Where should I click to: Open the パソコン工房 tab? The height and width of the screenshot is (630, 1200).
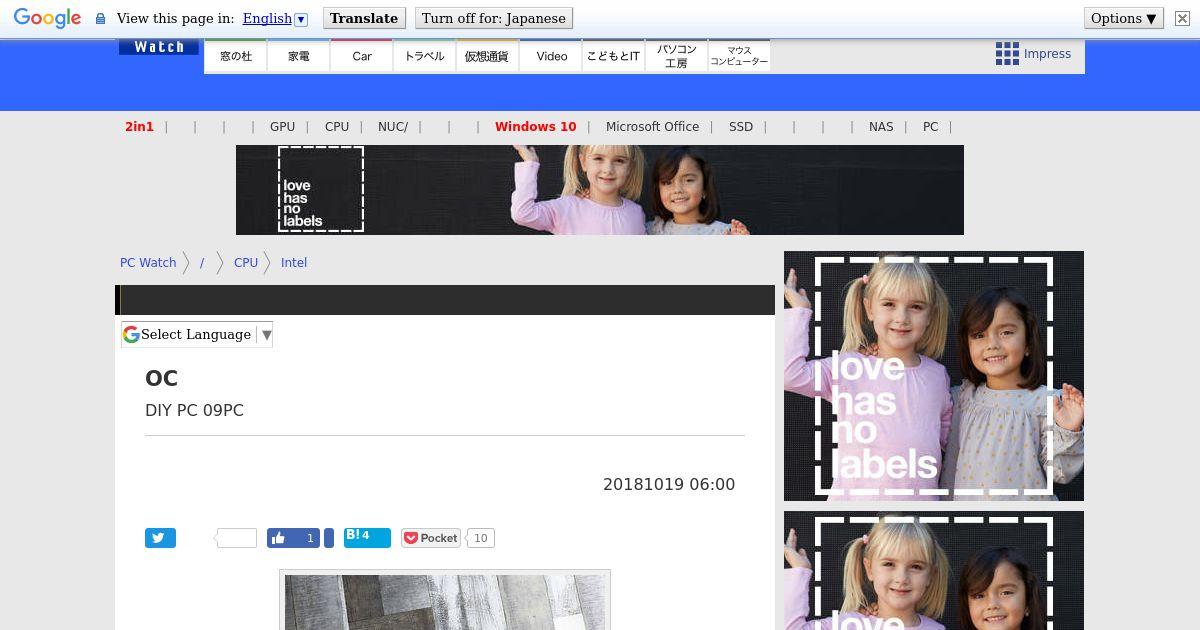tap(676, 56)
